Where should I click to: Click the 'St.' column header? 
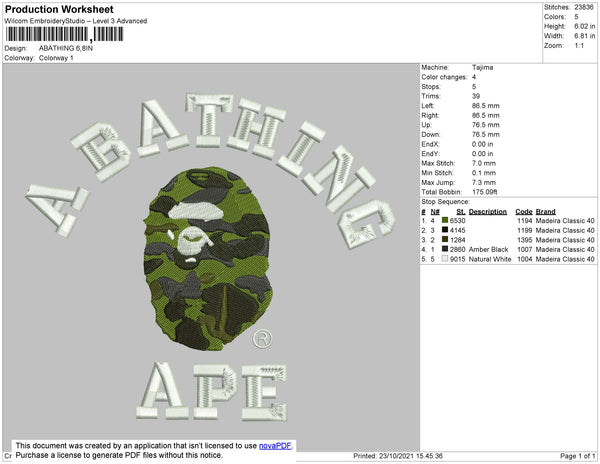[x=461, y=212]
